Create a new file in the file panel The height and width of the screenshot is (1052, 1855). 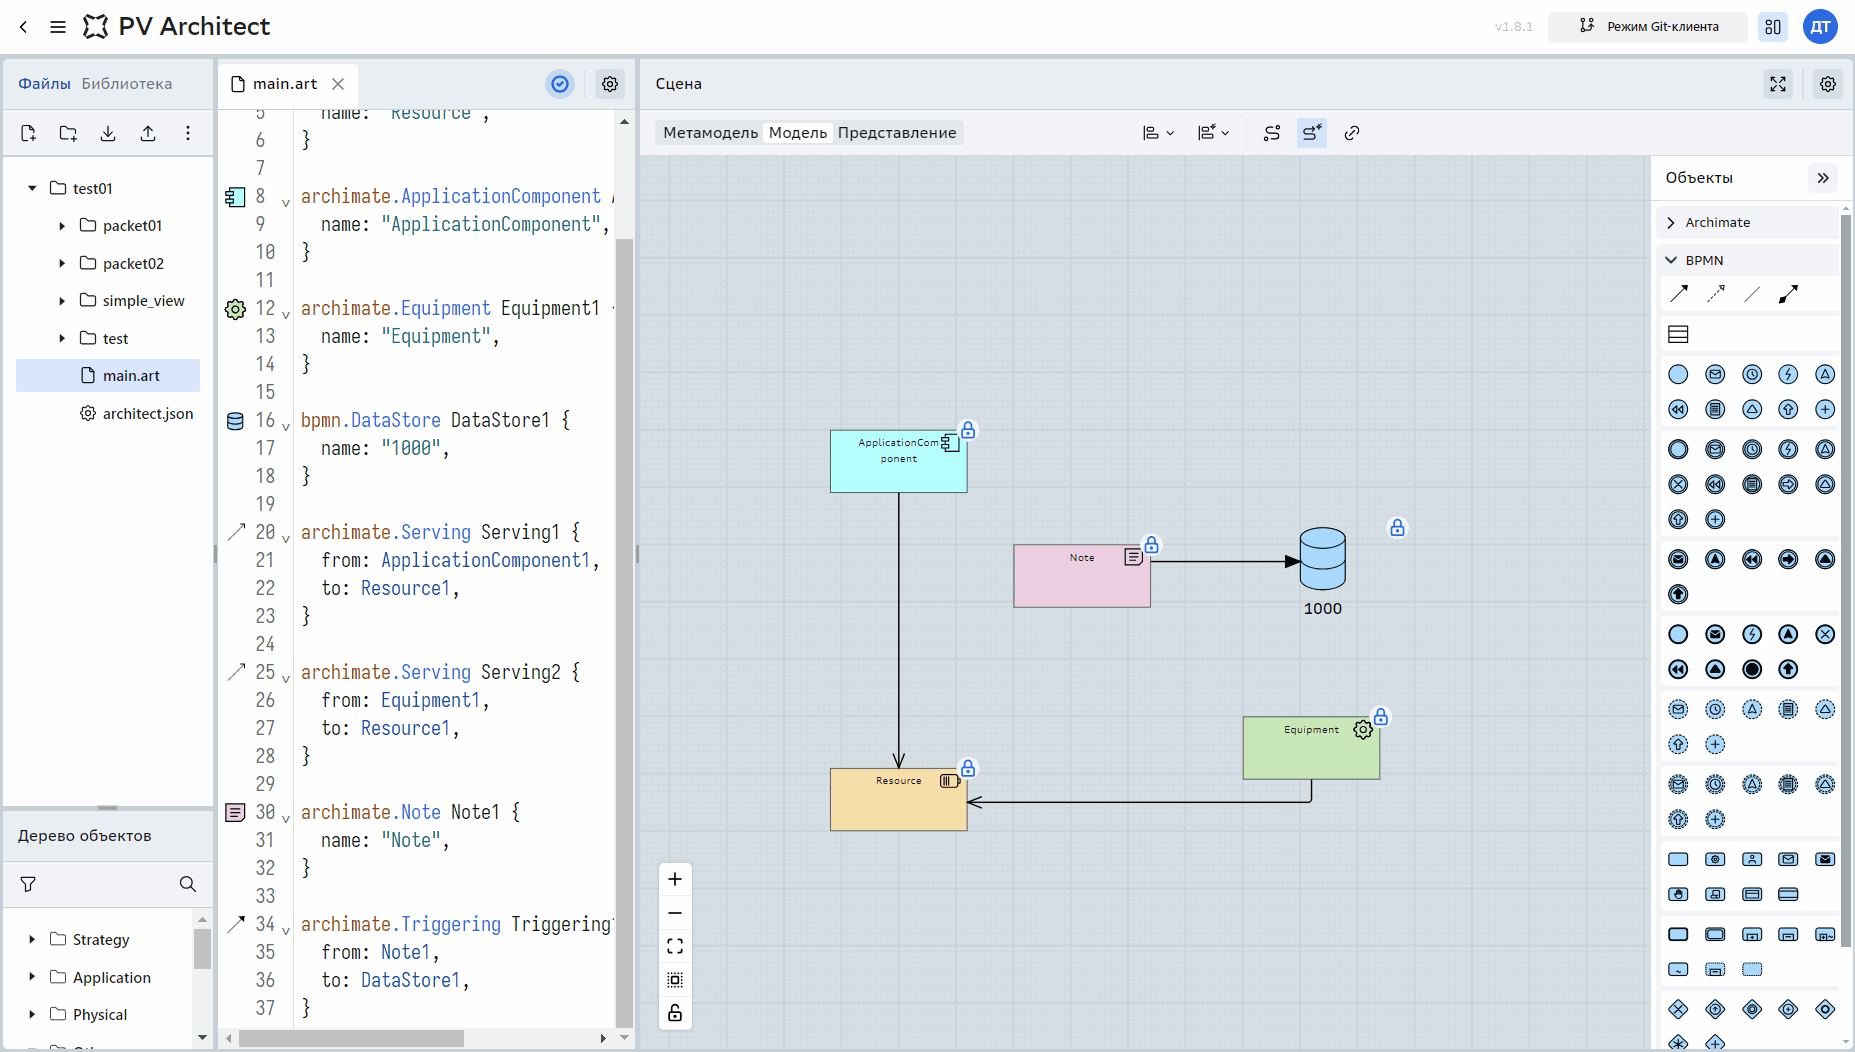[x=28, y=133]
